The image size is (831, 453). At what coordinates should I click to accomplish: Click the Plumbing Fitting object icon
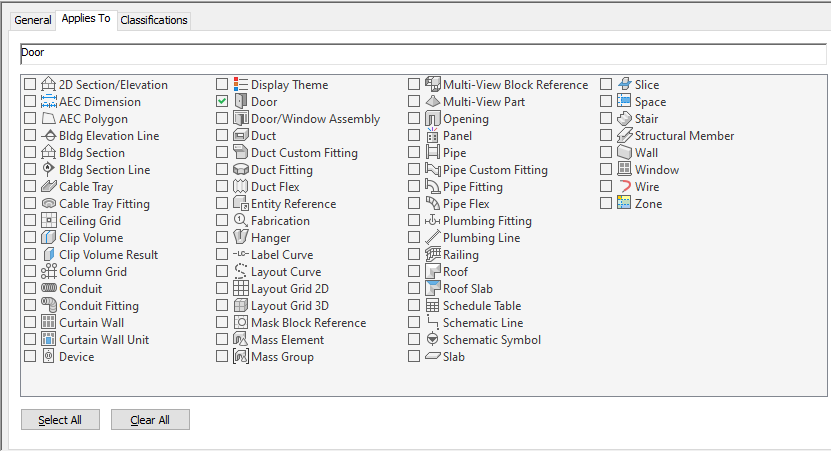[432, 221]
